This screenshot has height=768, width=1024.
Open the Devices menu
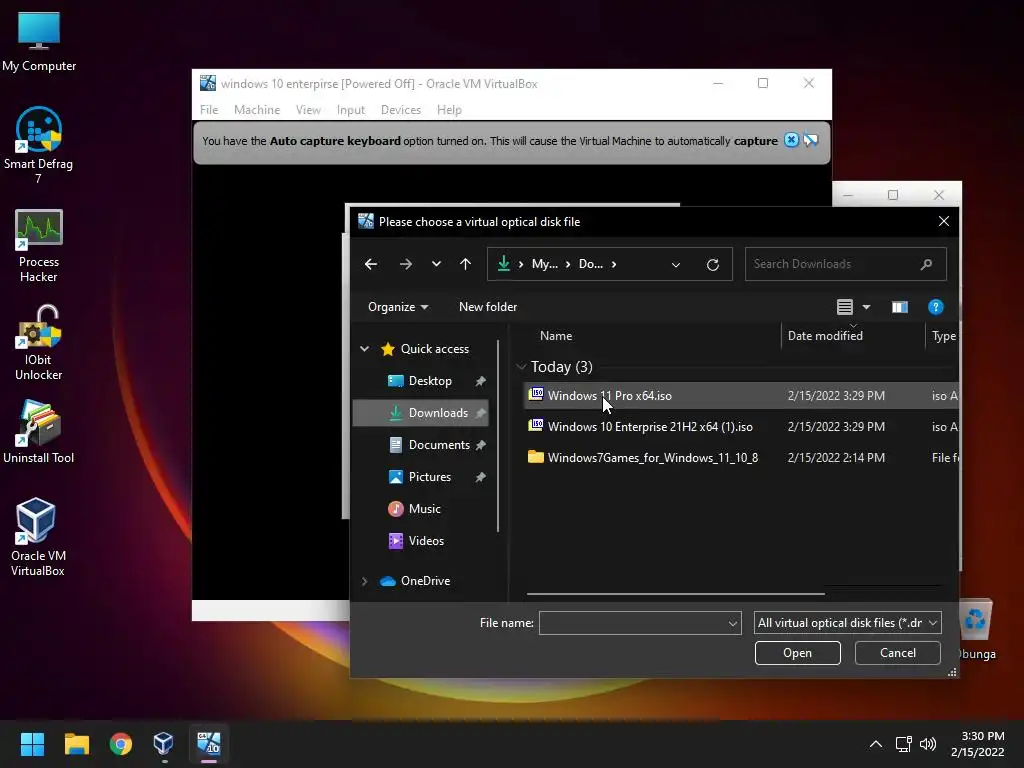[x=401, y=110]
